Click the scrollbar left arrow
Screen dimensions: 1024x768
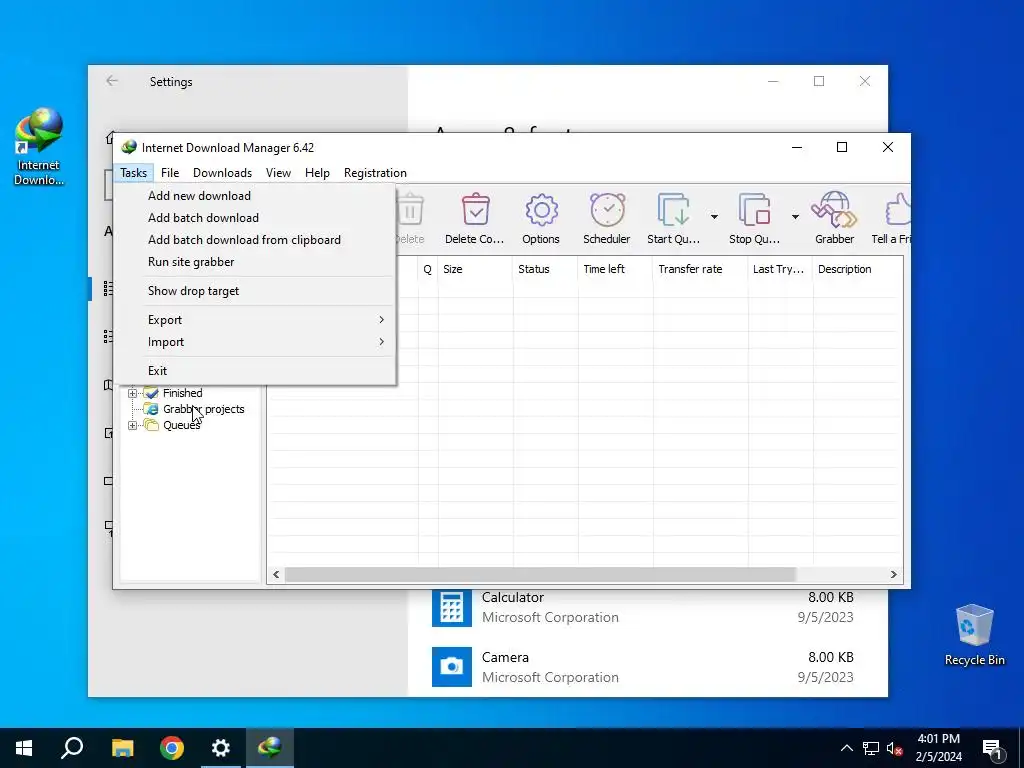point(276,575)
